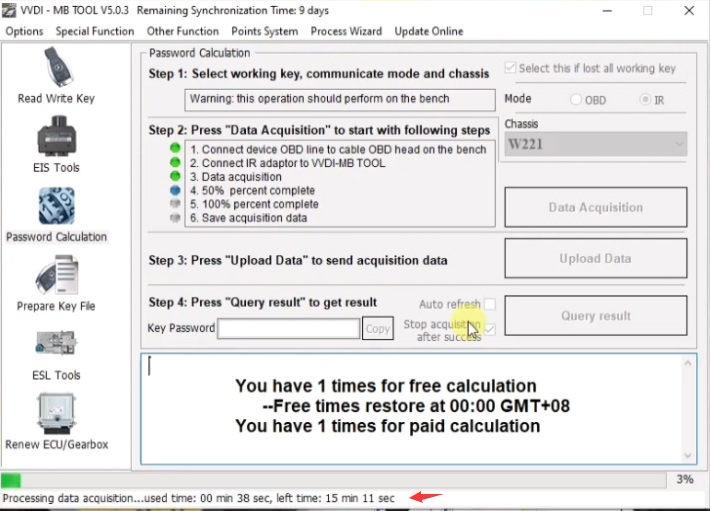
Task: Click the VVDI app icon in title bar
Action: (x=9, y=10)
